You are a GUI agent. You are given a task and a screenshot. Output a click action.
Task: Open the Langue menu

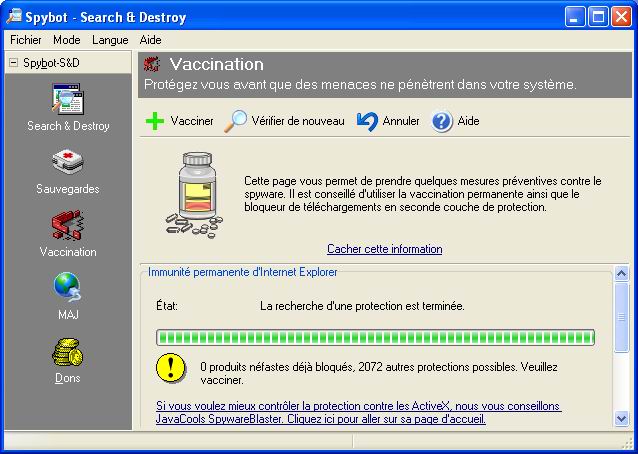pos(110,40)
